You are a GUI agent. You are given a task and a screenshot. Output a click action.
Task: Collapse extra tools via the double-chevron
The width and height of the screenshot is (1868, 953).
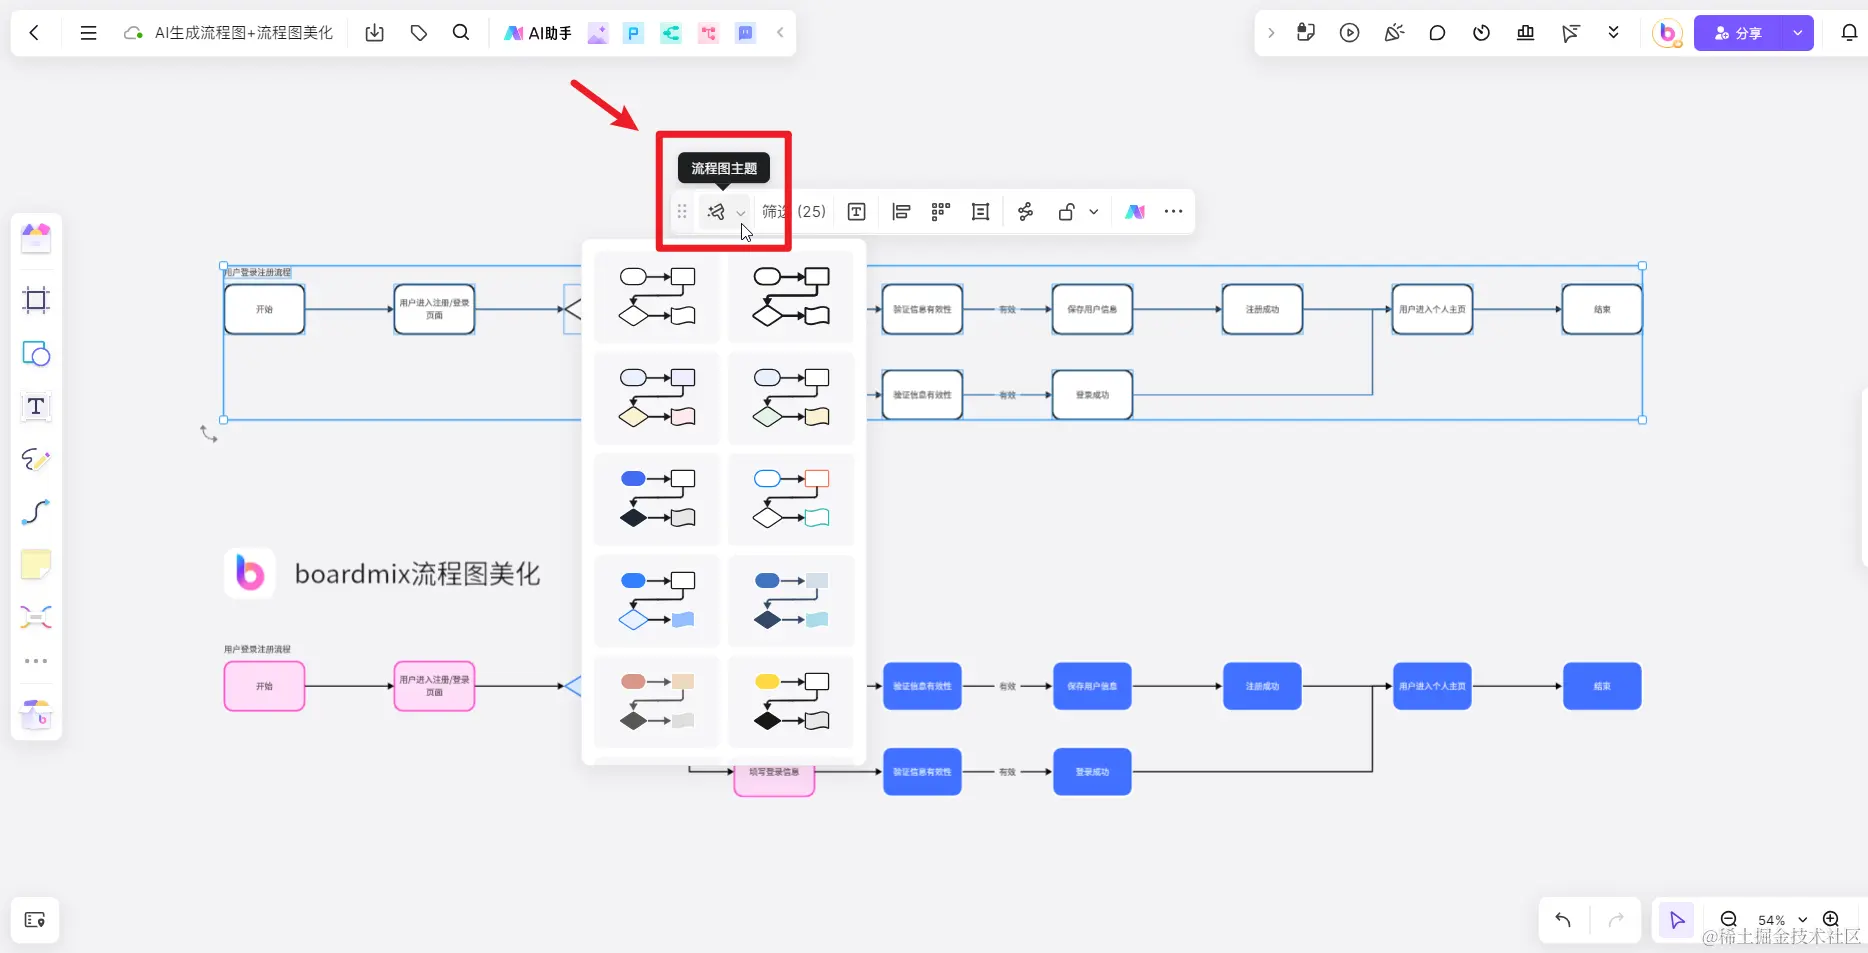tap(1612, 32)
